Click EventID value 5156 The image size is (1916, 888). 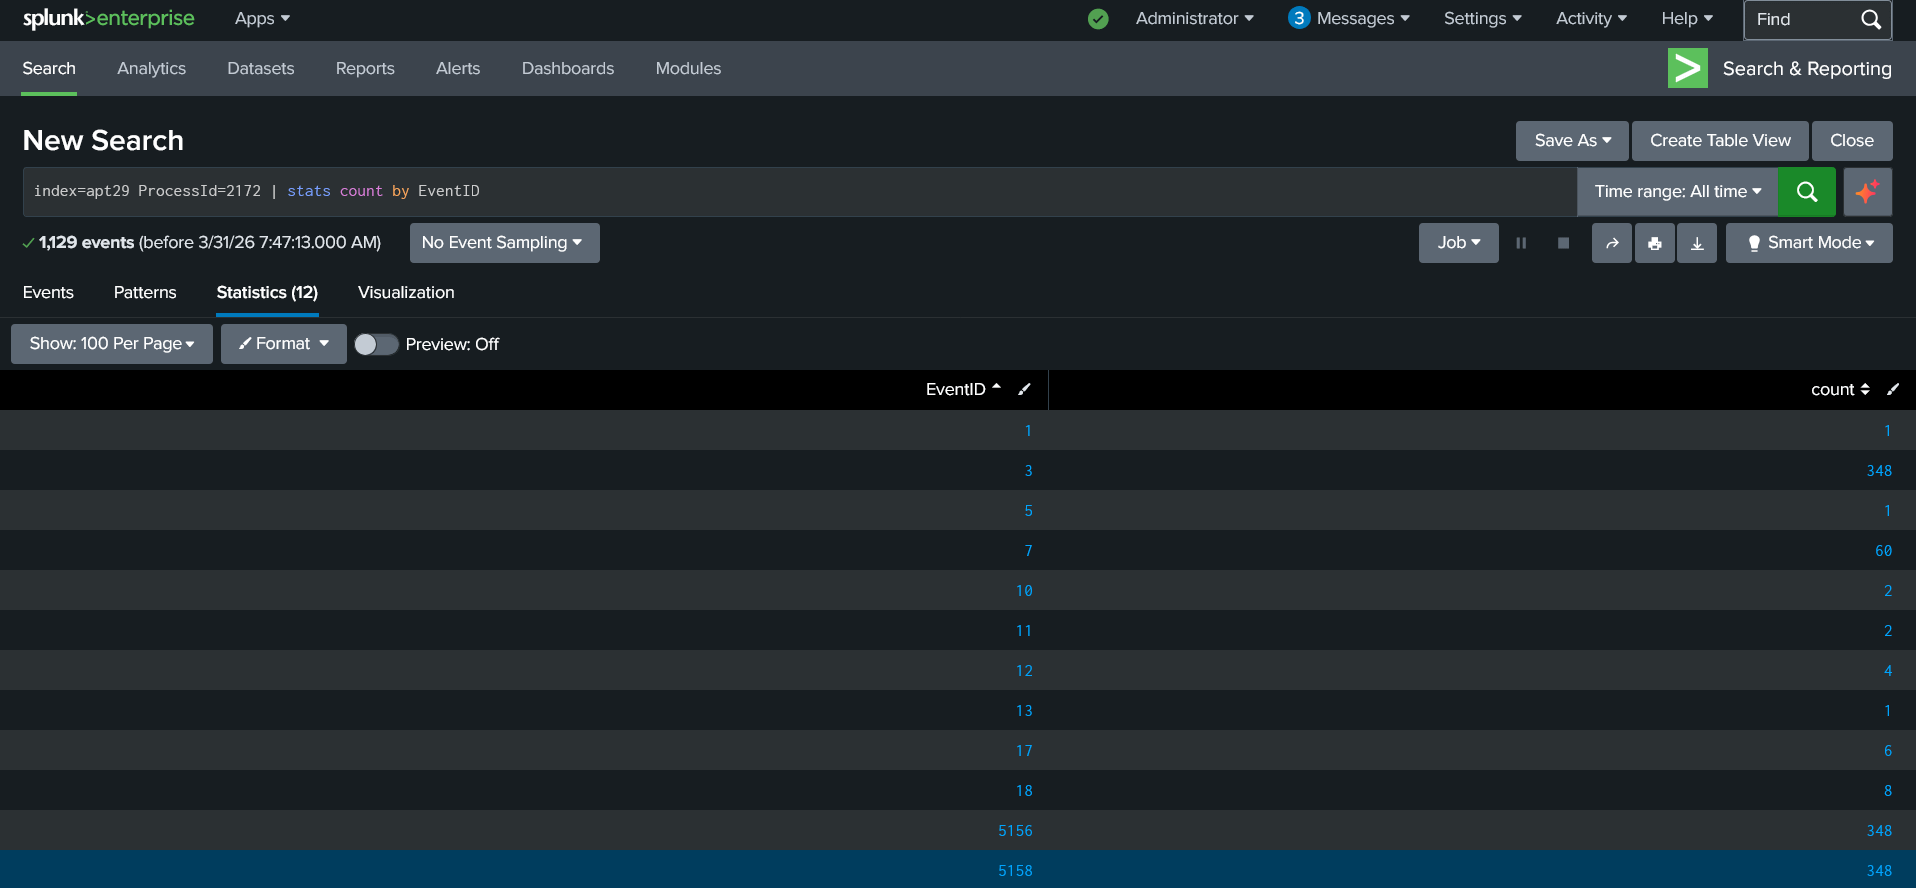[1015, 831]
